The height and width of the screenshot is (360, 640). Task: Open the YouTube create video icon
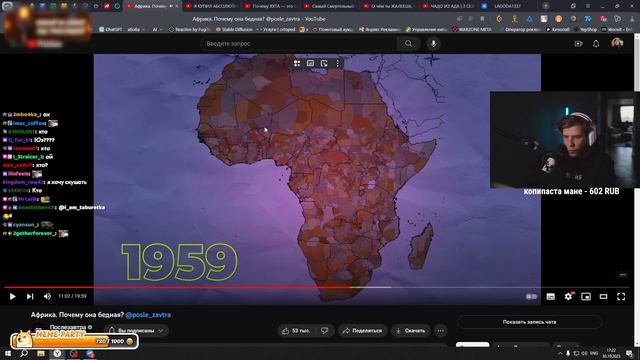pos(578,44)
